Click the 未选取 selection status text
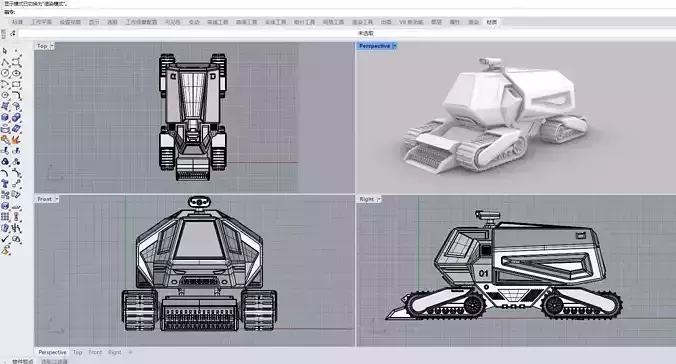The width and height of the screenshot is (676, 364). click(366, 33)
